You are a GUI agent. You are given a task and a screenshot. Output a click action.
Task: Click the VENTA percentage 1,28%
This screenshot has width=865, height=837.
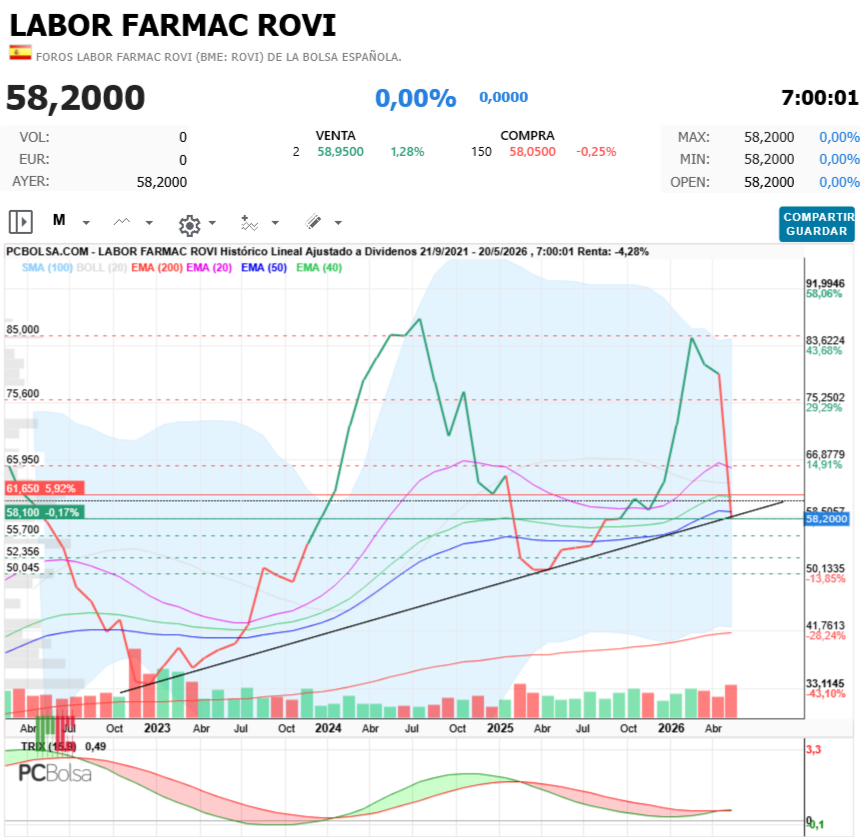[x=407, y=152]
